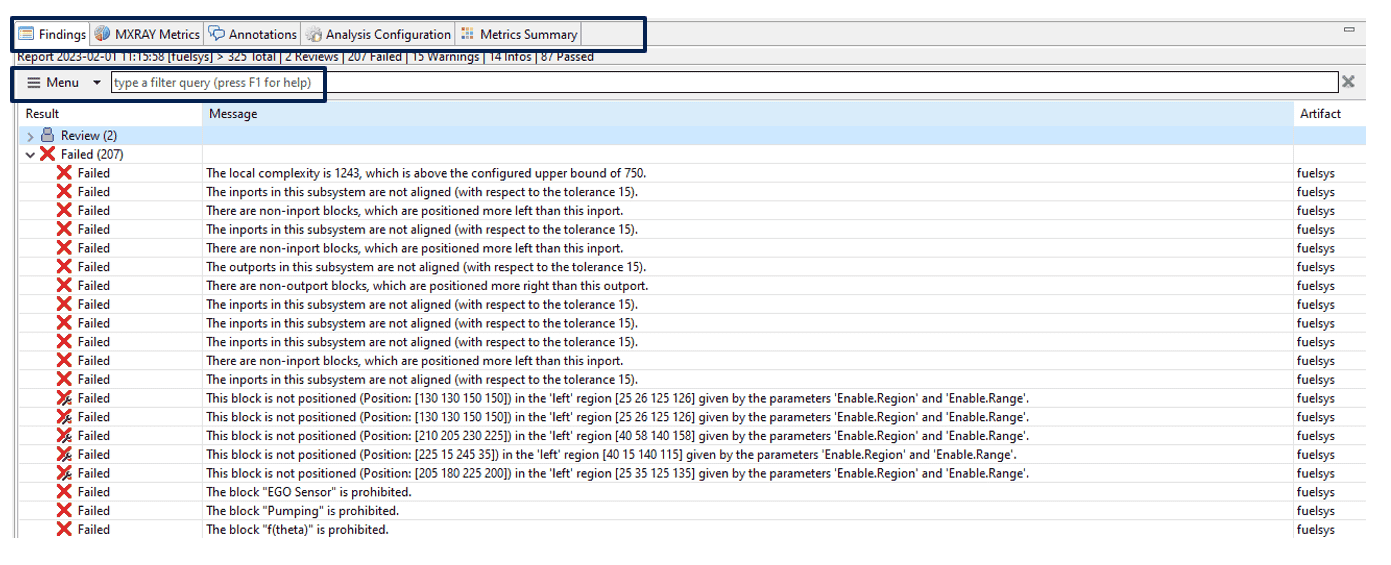Click the Artifact column header
The width and height of the screenshot is (1391, 565).
pos(1320,114)
